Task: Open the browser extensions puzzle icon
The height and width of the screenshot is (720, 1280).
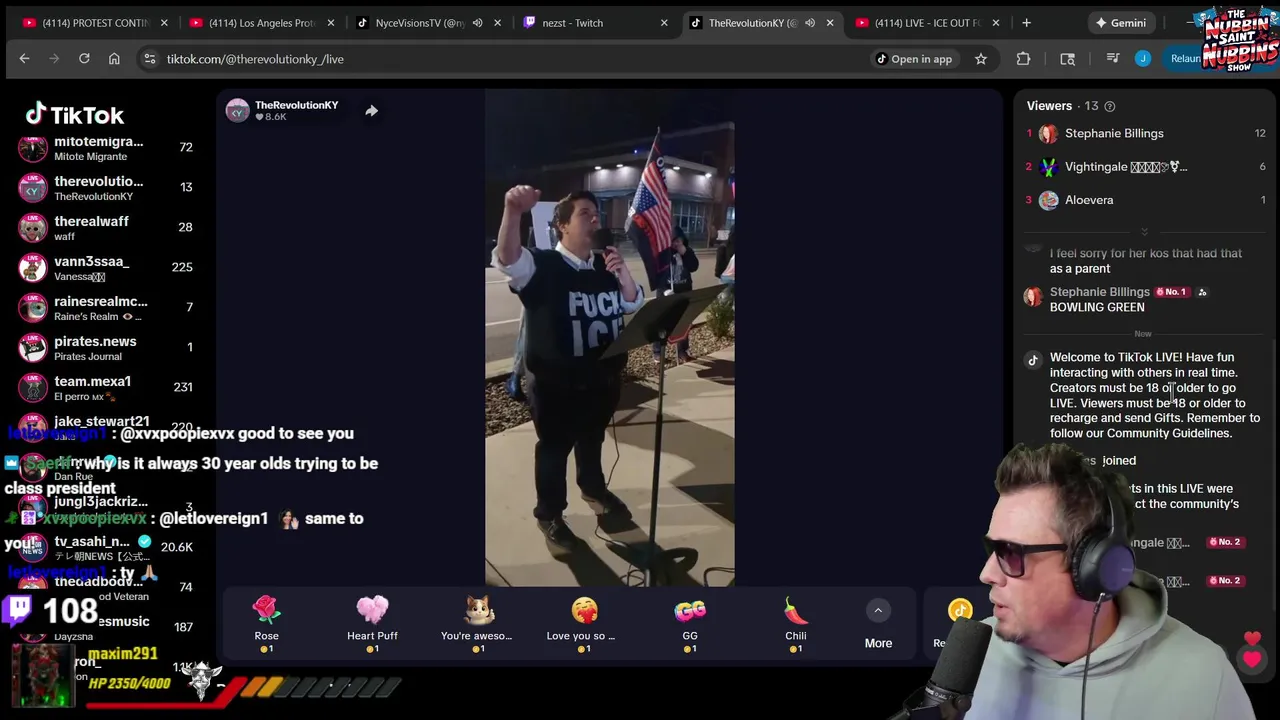Action: pos(1023,59)
